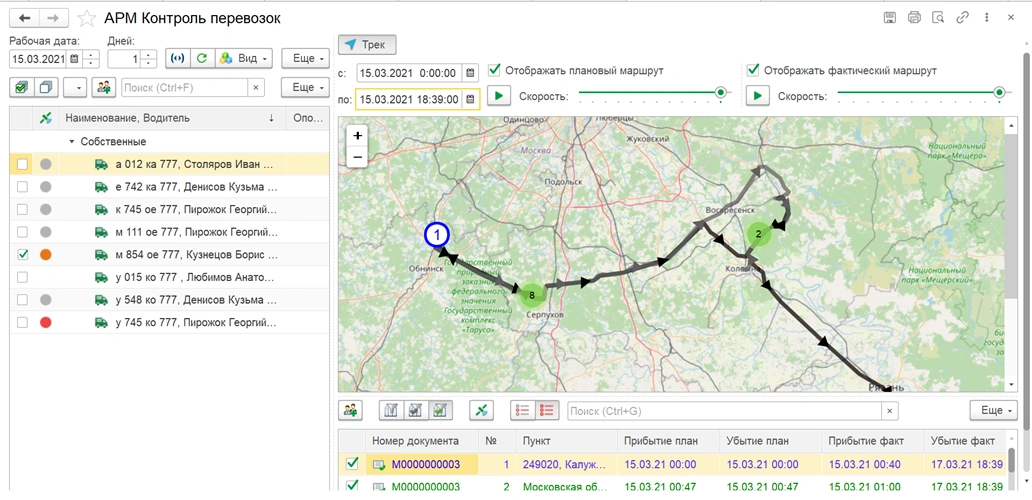The image size is (1032, 500).
Task: Open Еще dropdown beside the bottom search
Action: [x=993, y=411]
